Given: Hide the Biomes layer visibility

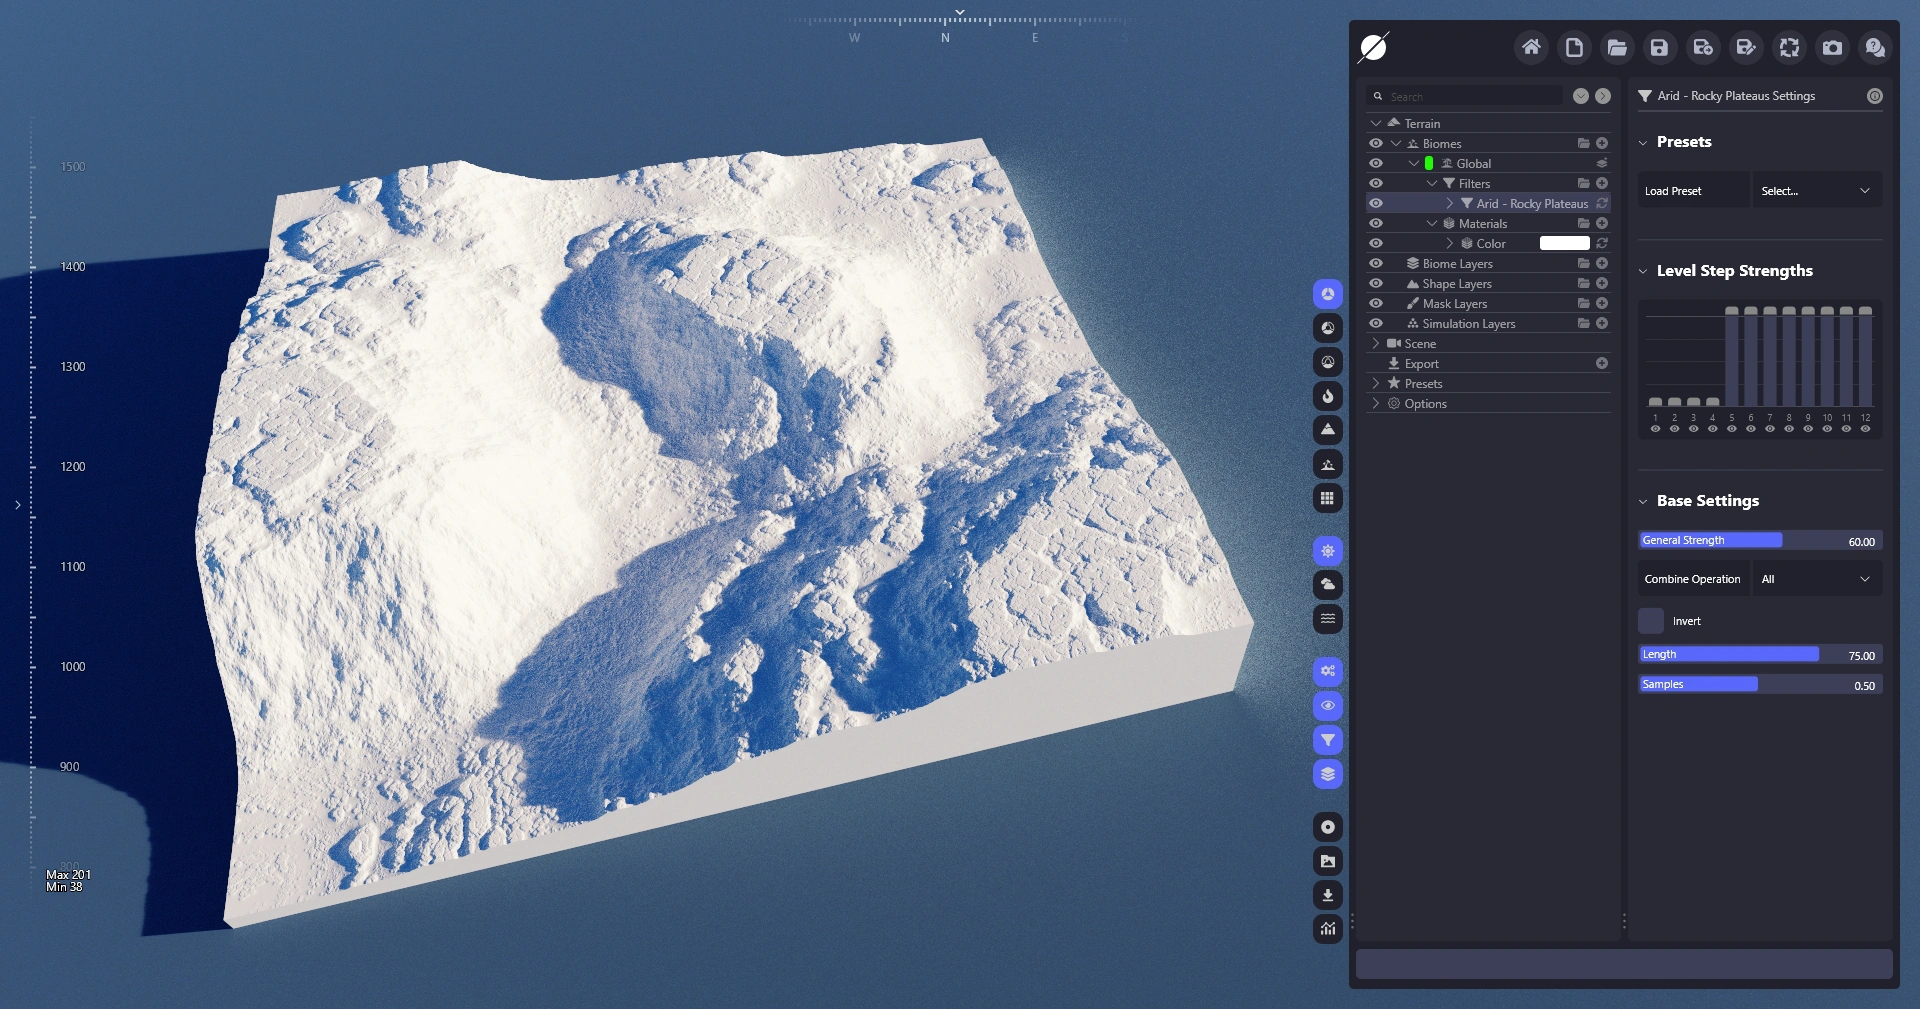Looking at the screenshot, I should (x=1376, y=143).
